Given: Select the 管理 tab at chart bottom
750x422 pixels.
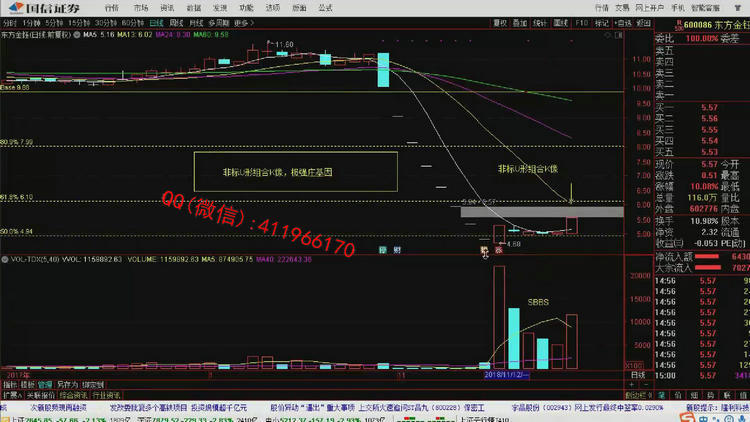Looking at the screenshot, I should click(x=45, y=385).
